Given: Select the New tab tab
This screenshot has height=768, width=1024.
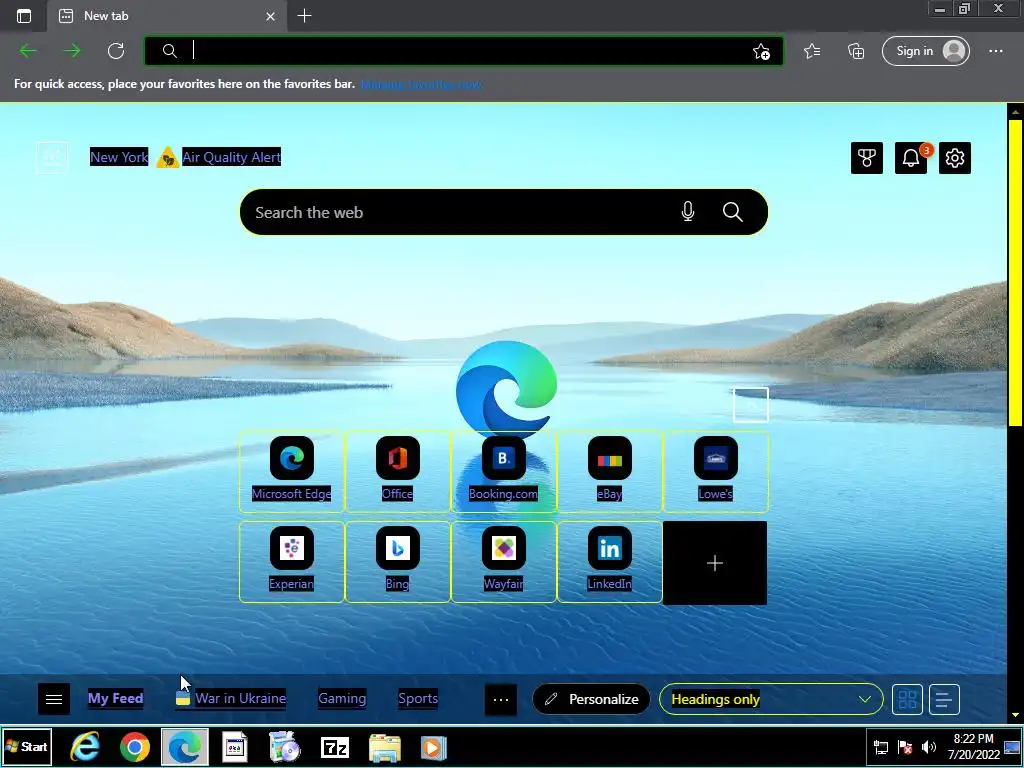Looking at the screenshot, I should click(x=167, y=16).
